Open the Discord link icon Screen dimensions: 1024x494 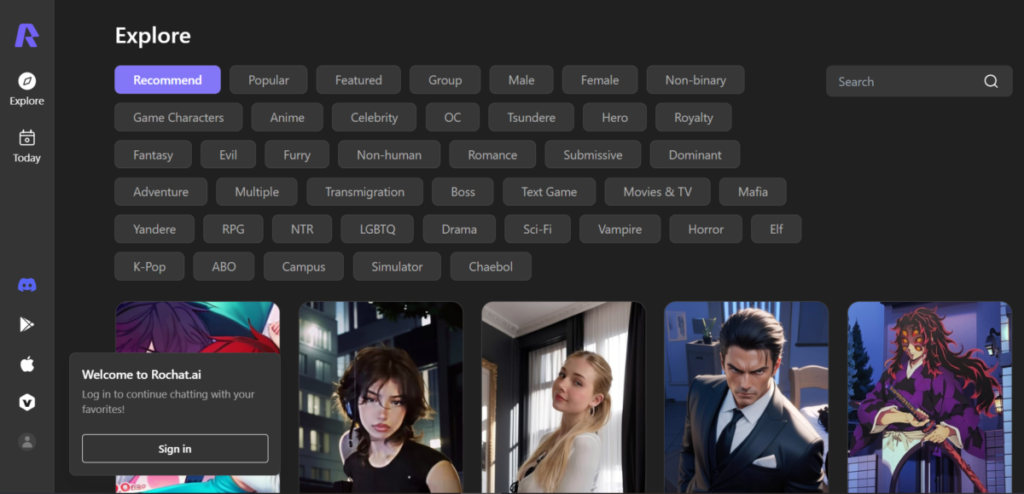point(27,285)
